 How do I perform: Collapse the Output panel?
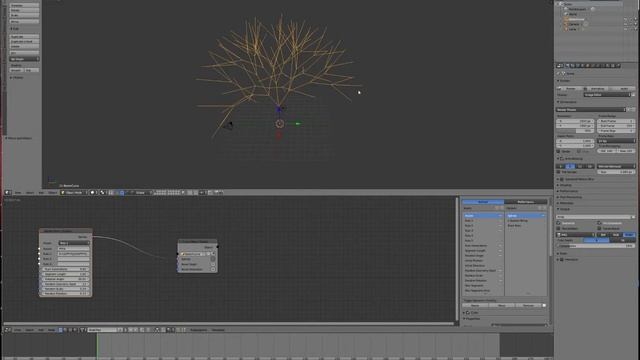(x=565, y=209)
